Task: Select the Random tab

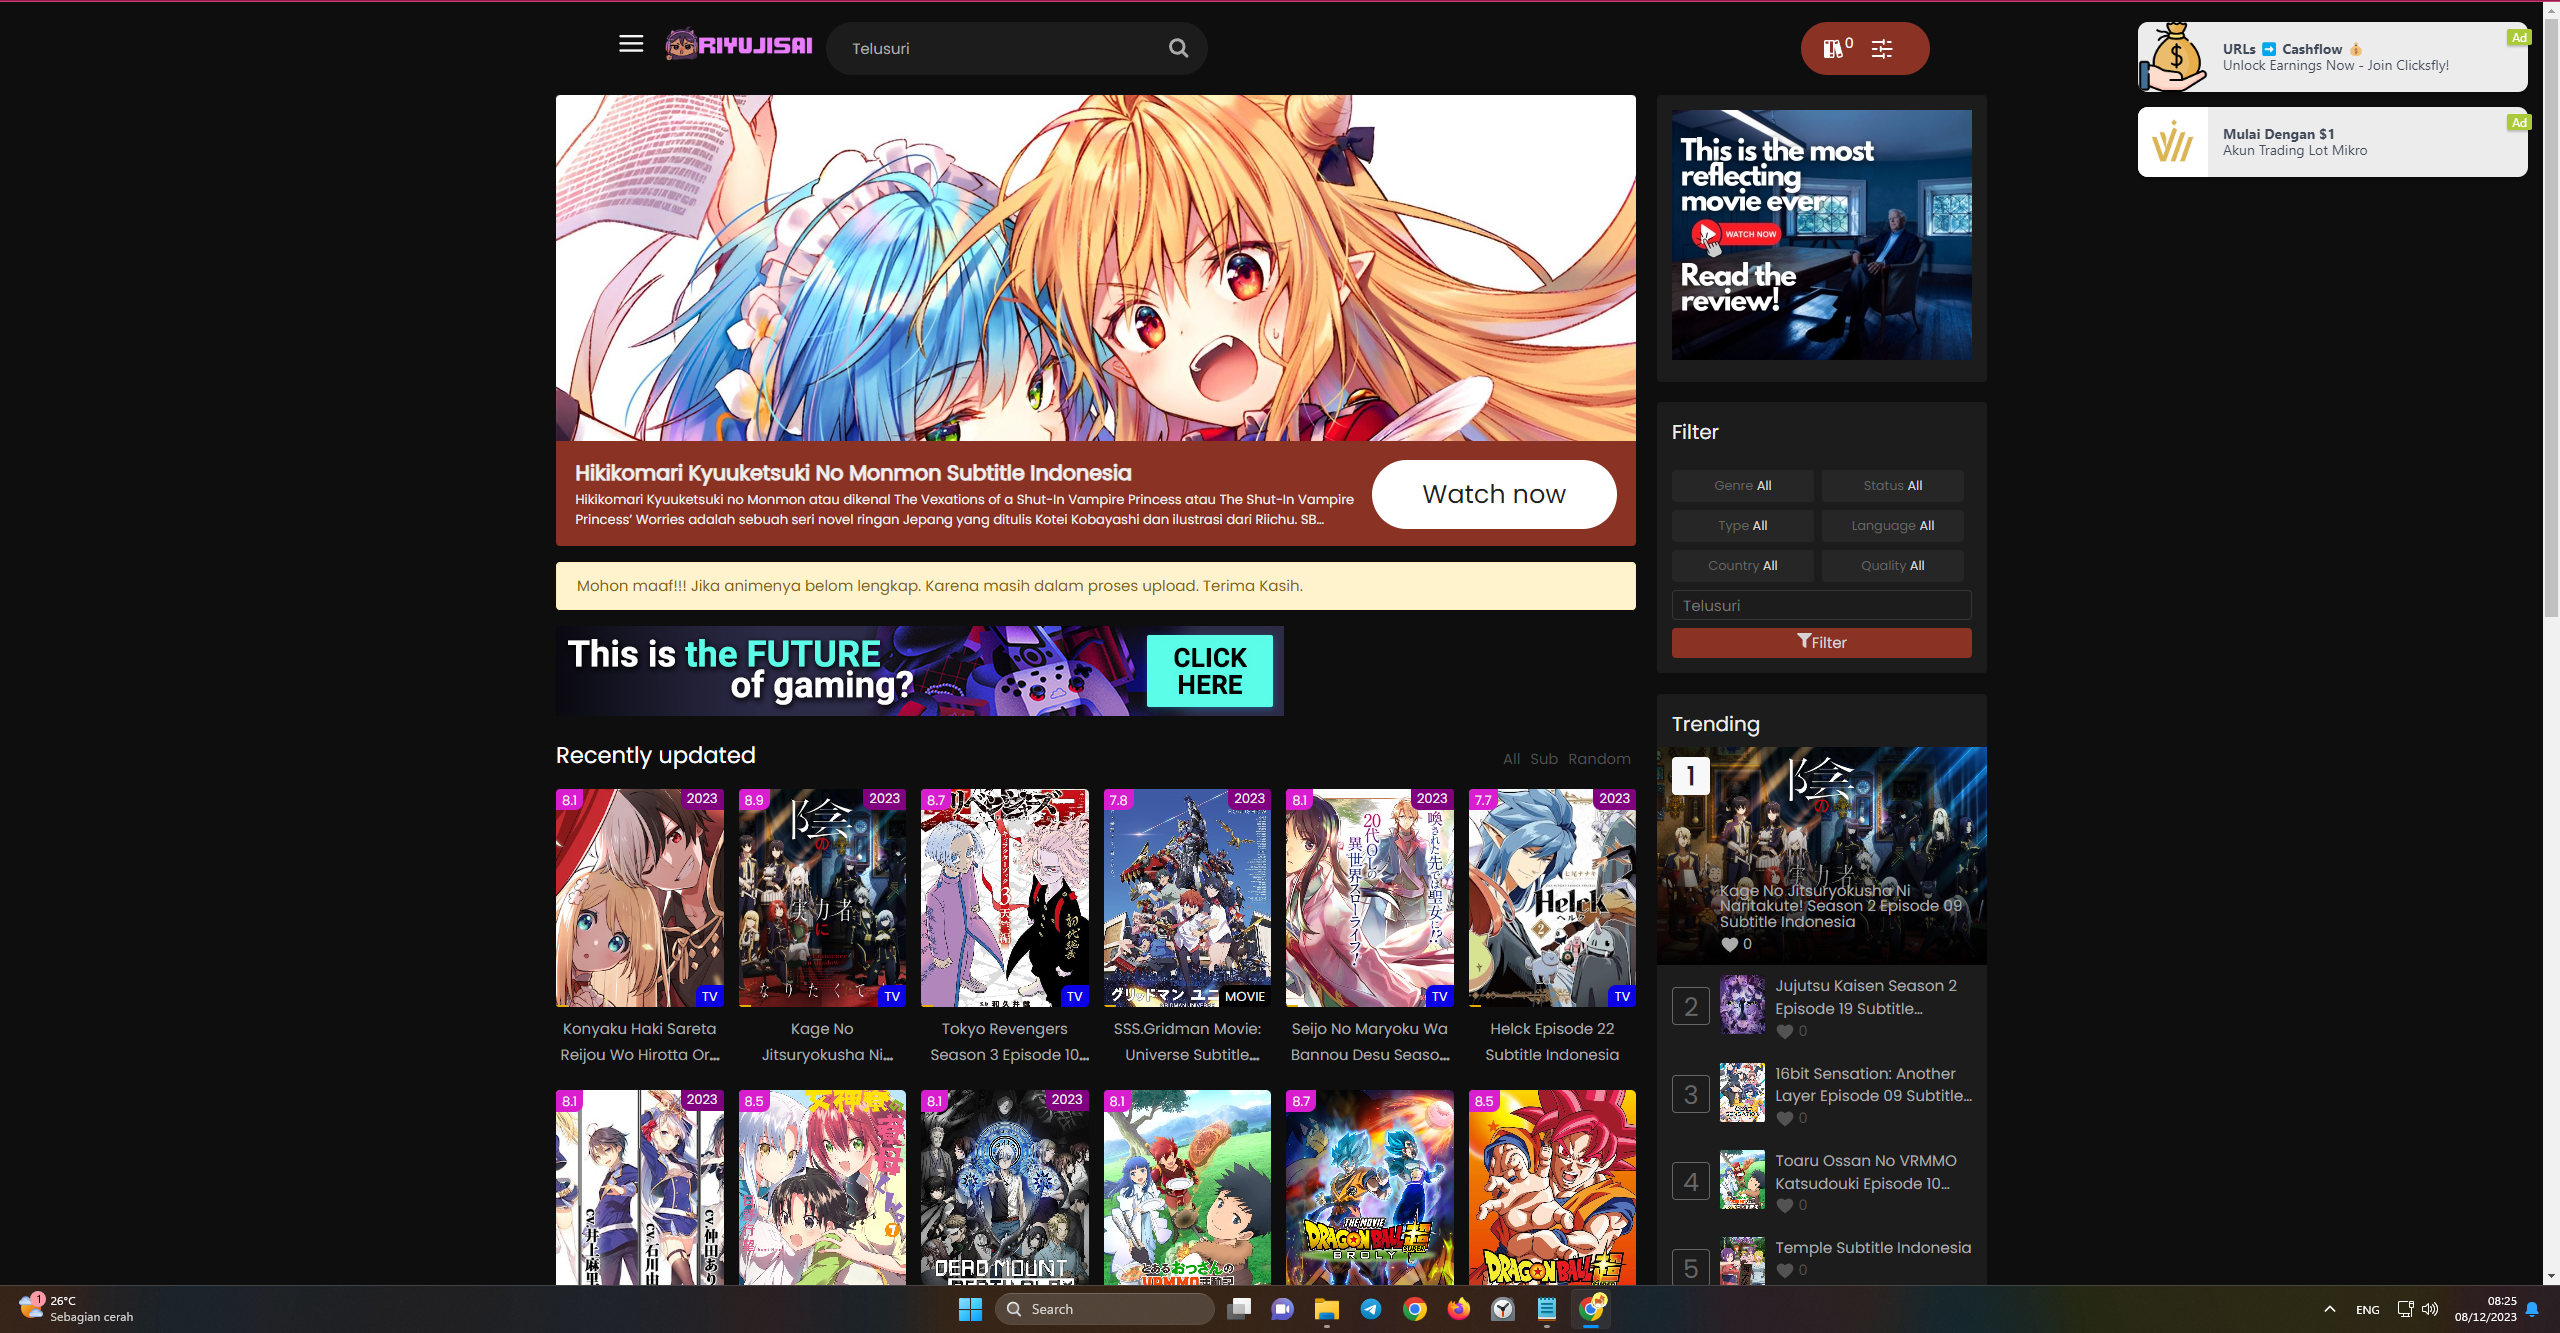Action: point(1598,758)
